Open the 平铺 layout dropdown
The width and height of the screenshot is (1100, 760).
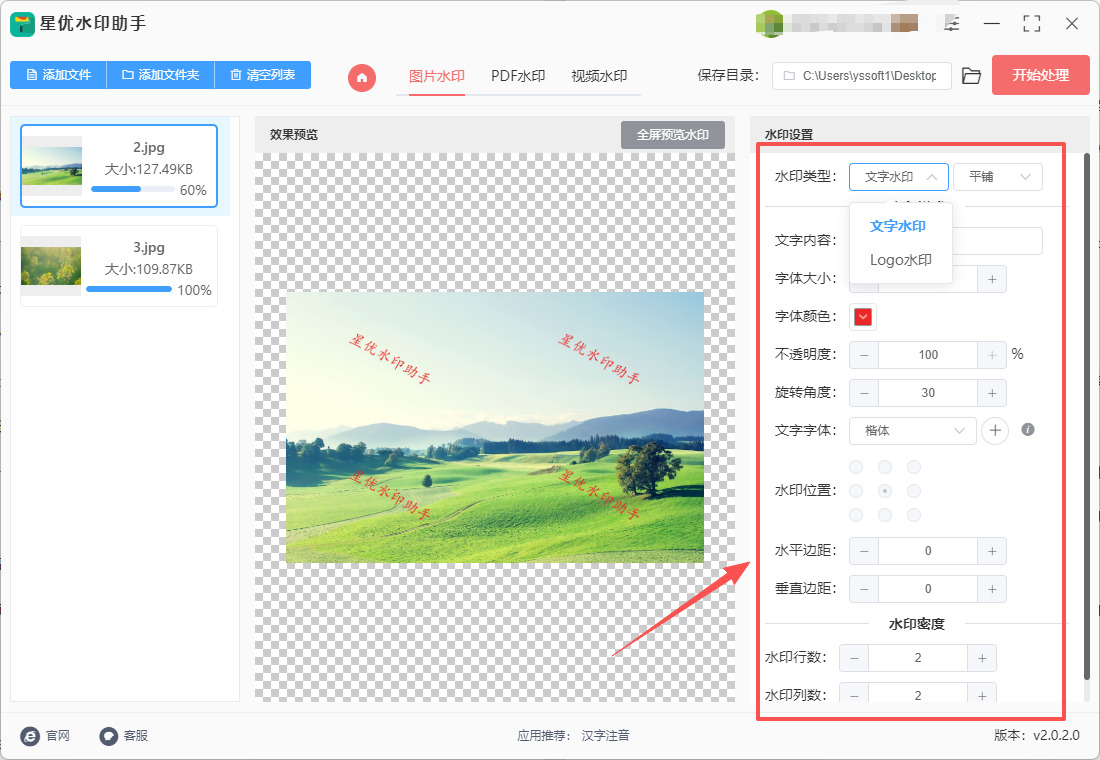[998, 177]
